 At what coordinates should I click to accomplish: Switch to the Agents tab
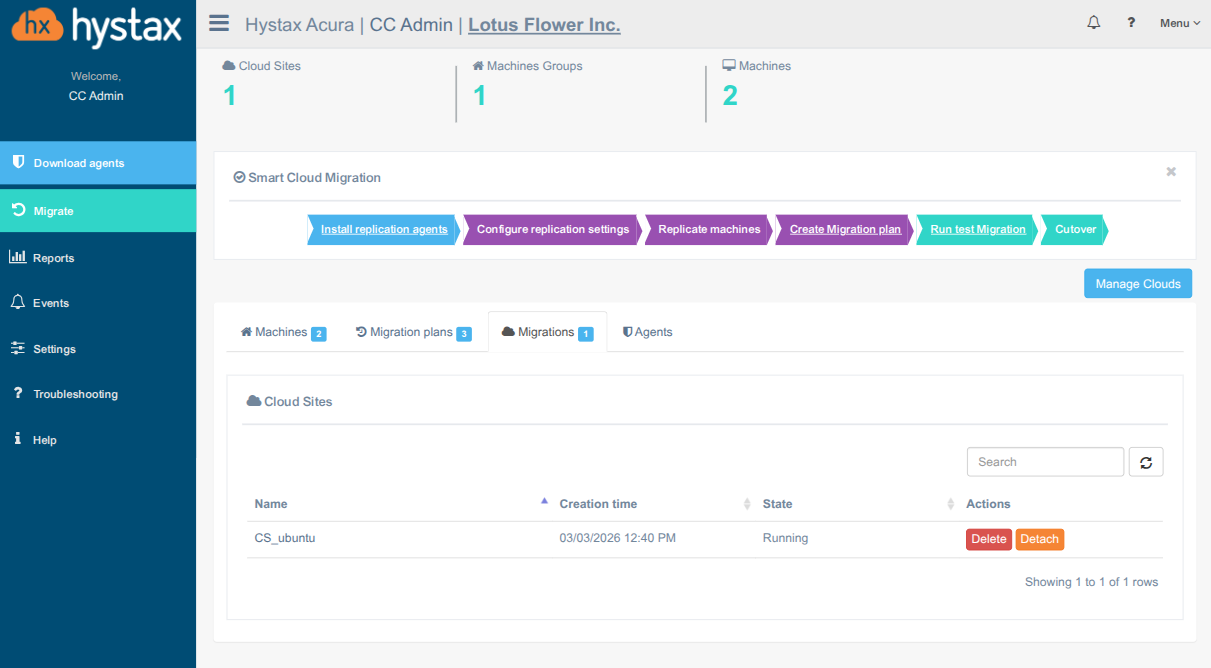(x=647, y=332)
